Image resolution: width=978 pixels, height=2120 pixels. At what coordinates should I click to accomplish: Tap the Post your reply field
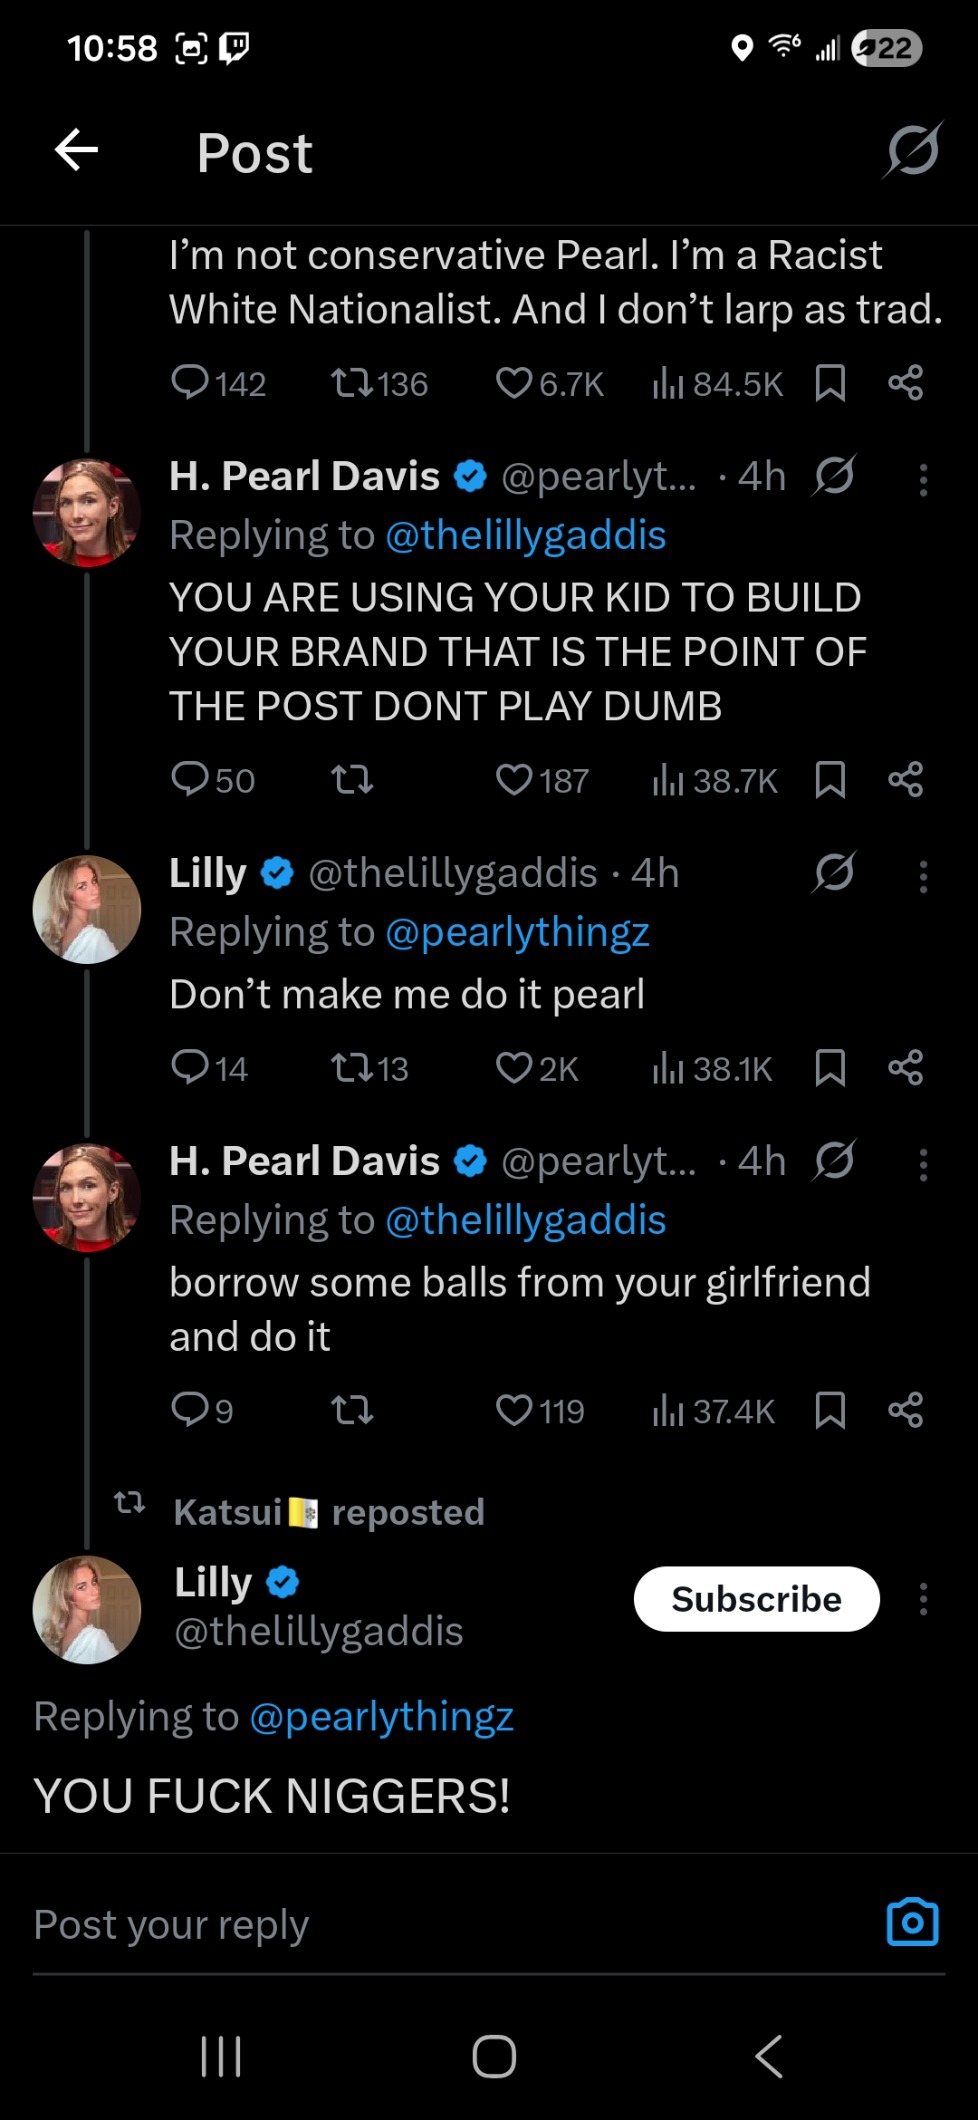(400, 1925)
